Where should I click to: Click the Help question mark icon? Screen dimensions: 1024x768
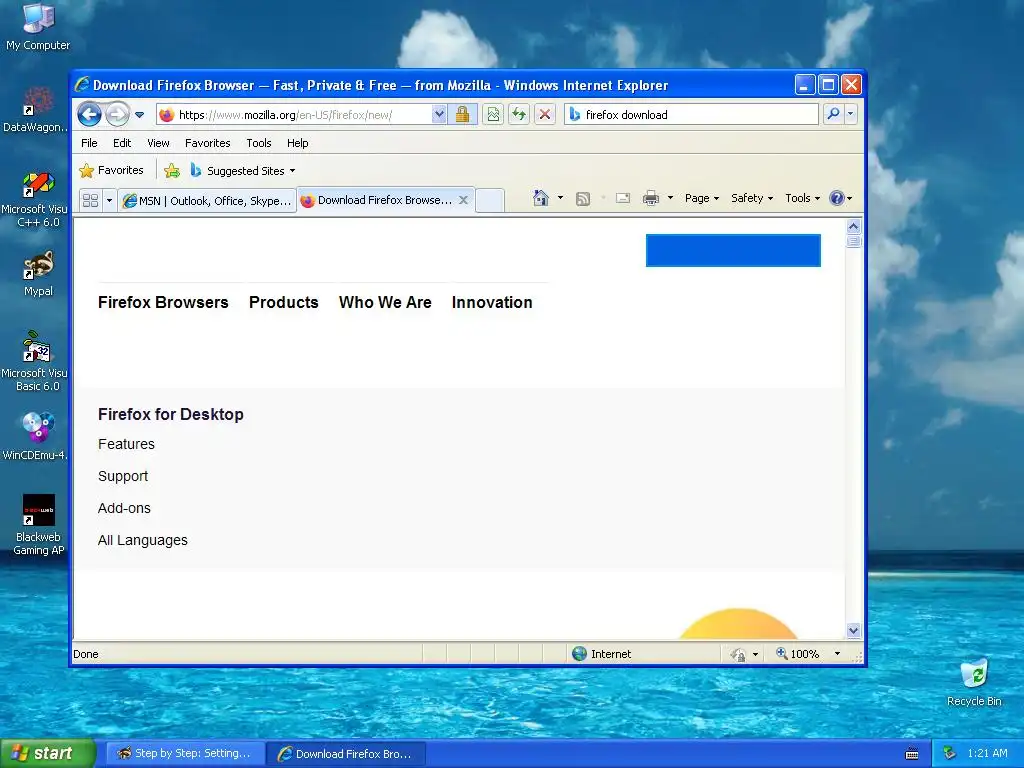pyautogui.click(x=837, y=198)
